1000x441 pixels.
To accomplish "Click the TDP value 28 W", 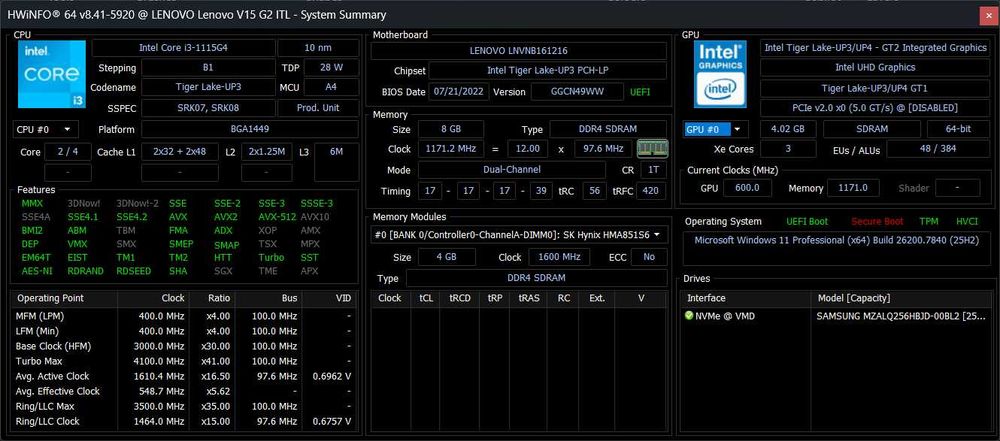I will [x=332, y=68].
